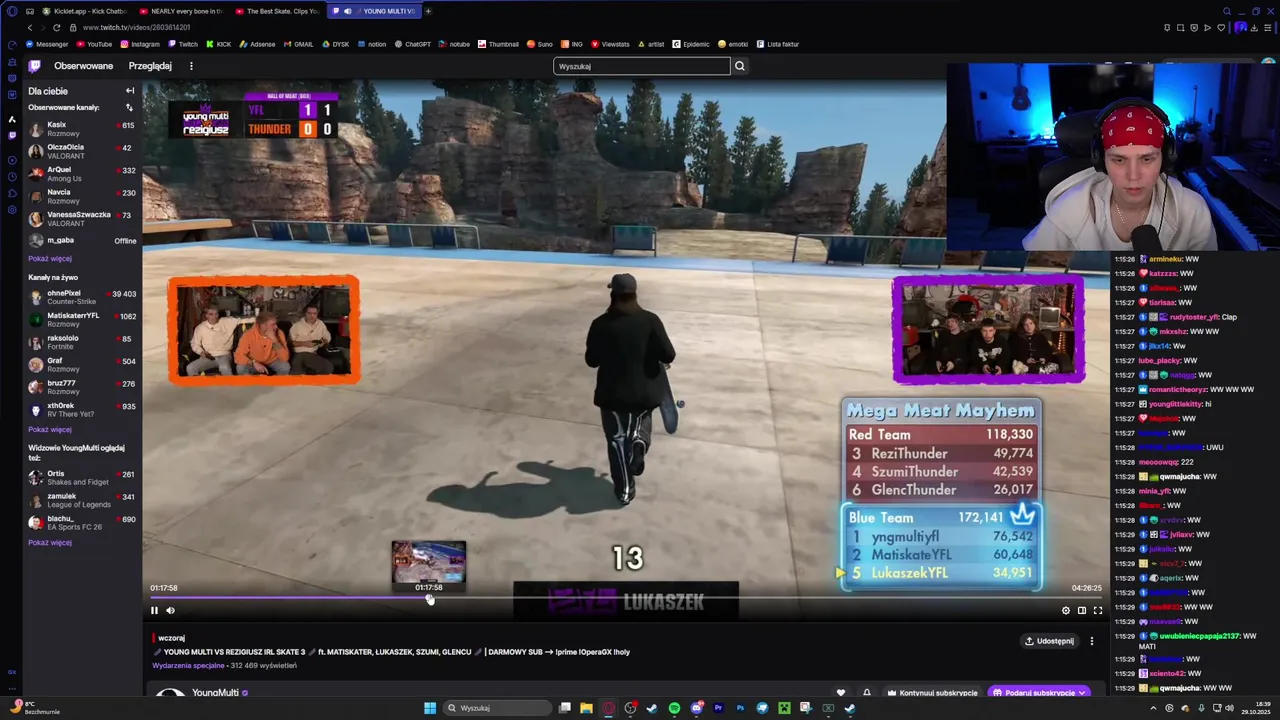Open video options three-dot menu

(1092, 641)
